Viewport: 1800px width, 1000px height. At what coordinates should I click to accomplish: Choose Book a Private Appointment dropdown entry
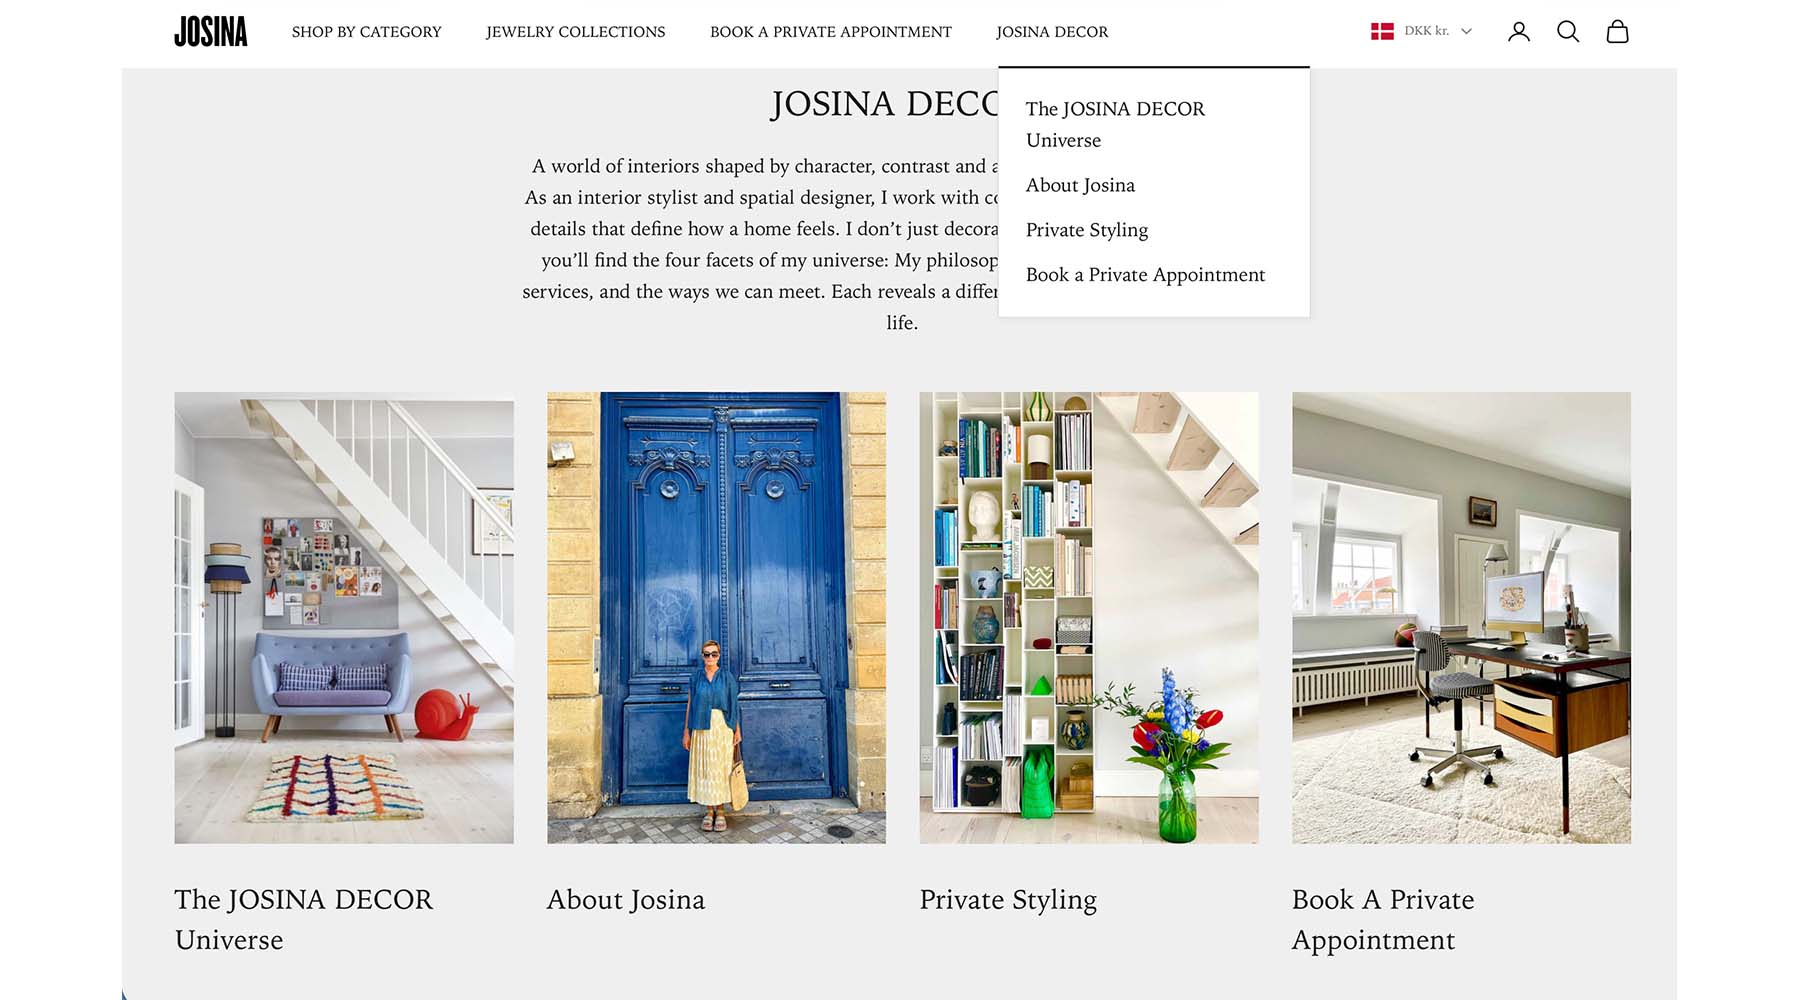click(x=1145, y=275)
